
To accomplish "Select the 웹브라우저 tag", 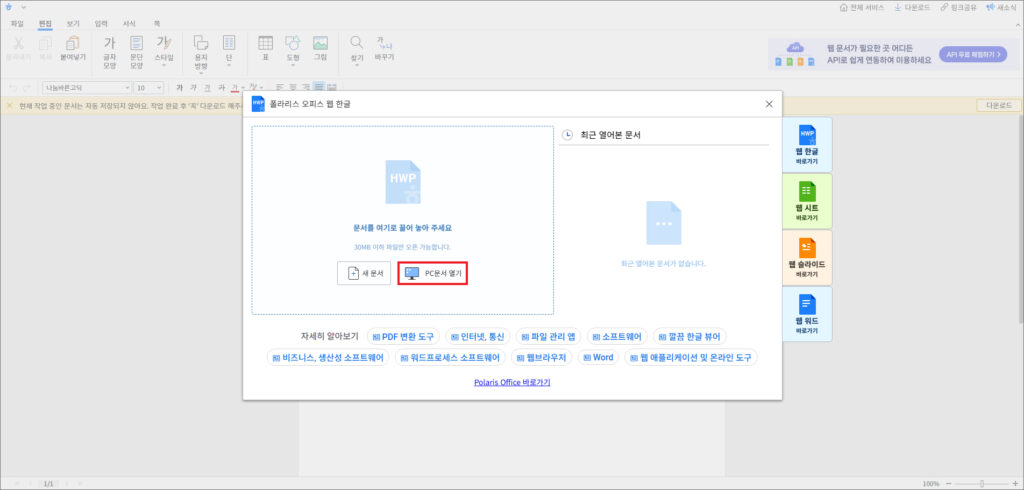I will tap(541, 357).
